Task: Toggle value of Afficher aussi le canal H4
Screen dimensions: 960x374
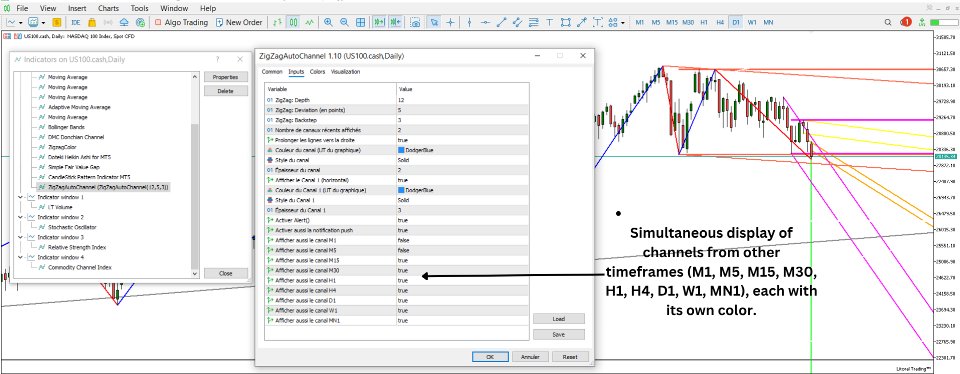Action: point(462,290)
